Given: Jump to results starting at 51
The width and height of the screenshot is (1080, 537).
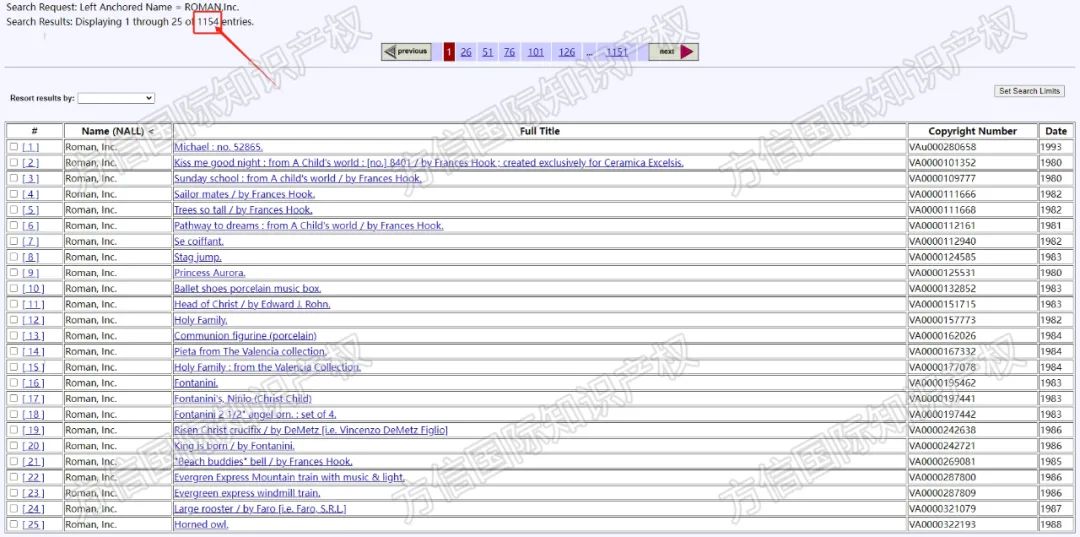Looking at the screenshot, I should [488, 52].
